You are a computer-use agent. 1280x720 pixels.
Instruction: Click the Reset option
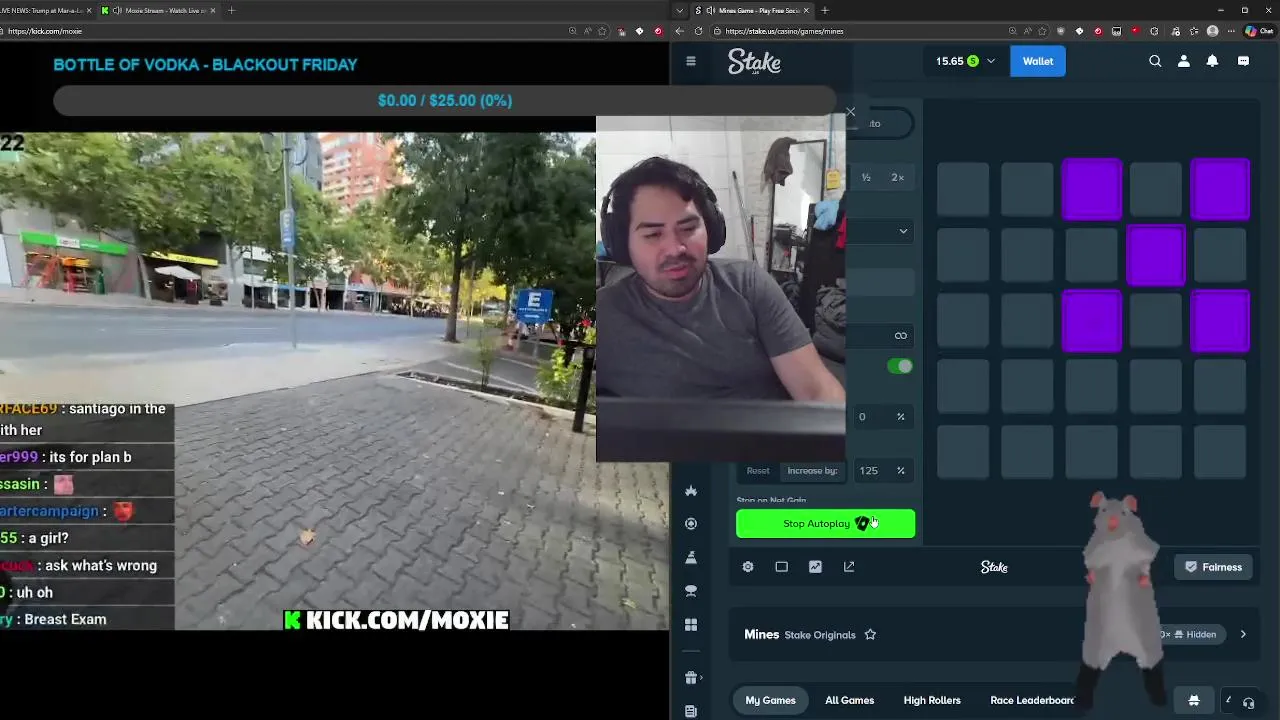click(x=758, y=471)
